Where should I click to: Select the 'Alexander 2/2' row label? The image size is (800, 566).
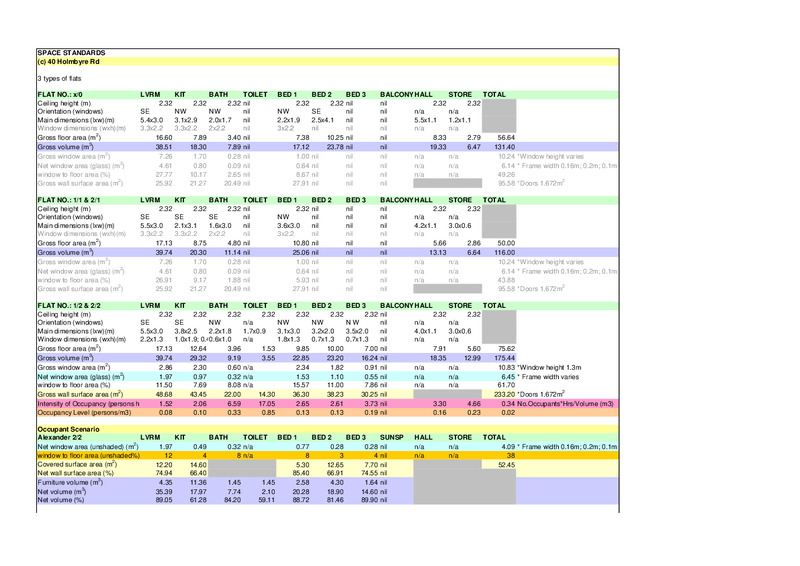60,437
